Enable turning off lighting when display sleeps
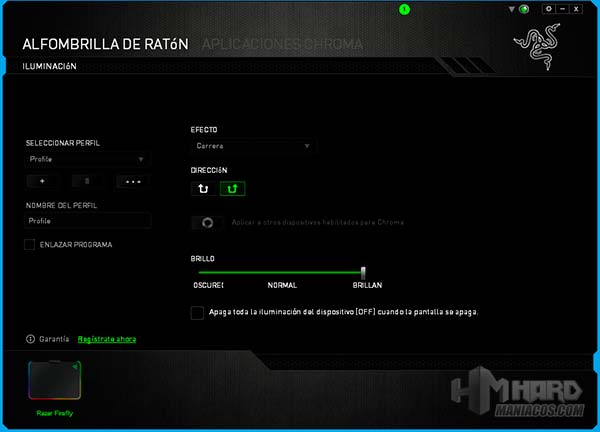Viewport: 600px width, 432px height. point(197,313)
